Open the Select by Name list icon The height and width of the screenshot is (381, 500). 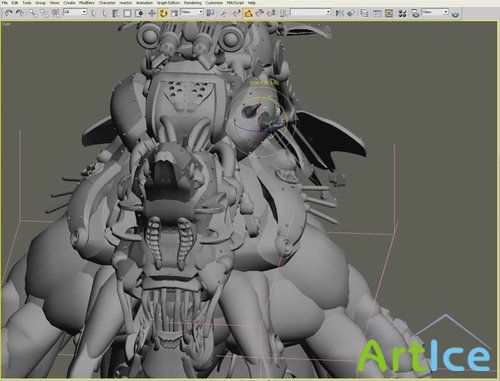point(116,13)
